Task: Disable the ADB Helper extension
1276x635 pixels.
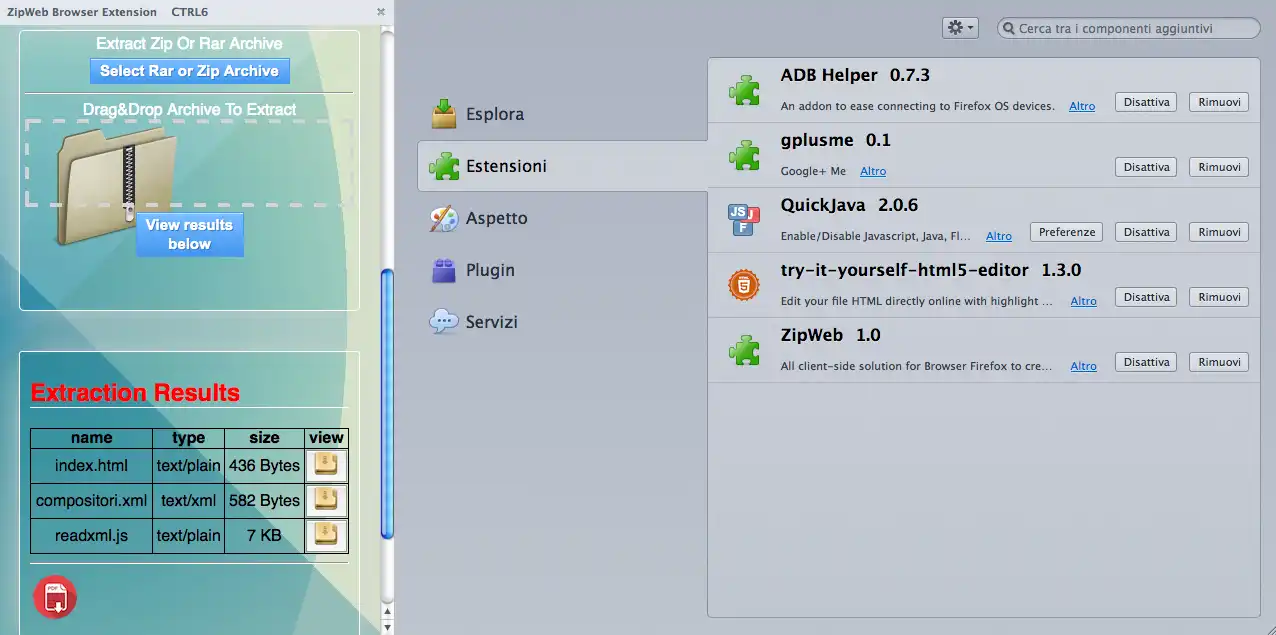Action: pos(1146,102)
